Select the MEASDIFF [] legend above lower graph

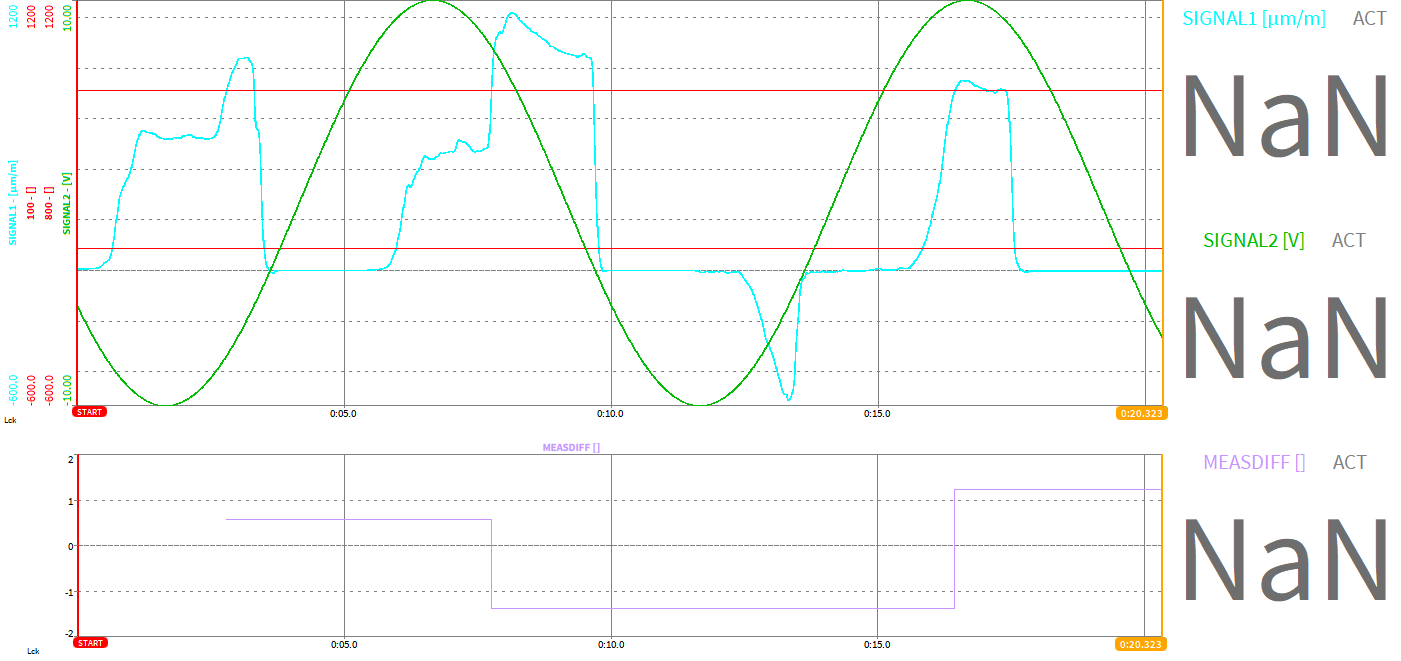[x=571, y=448]
